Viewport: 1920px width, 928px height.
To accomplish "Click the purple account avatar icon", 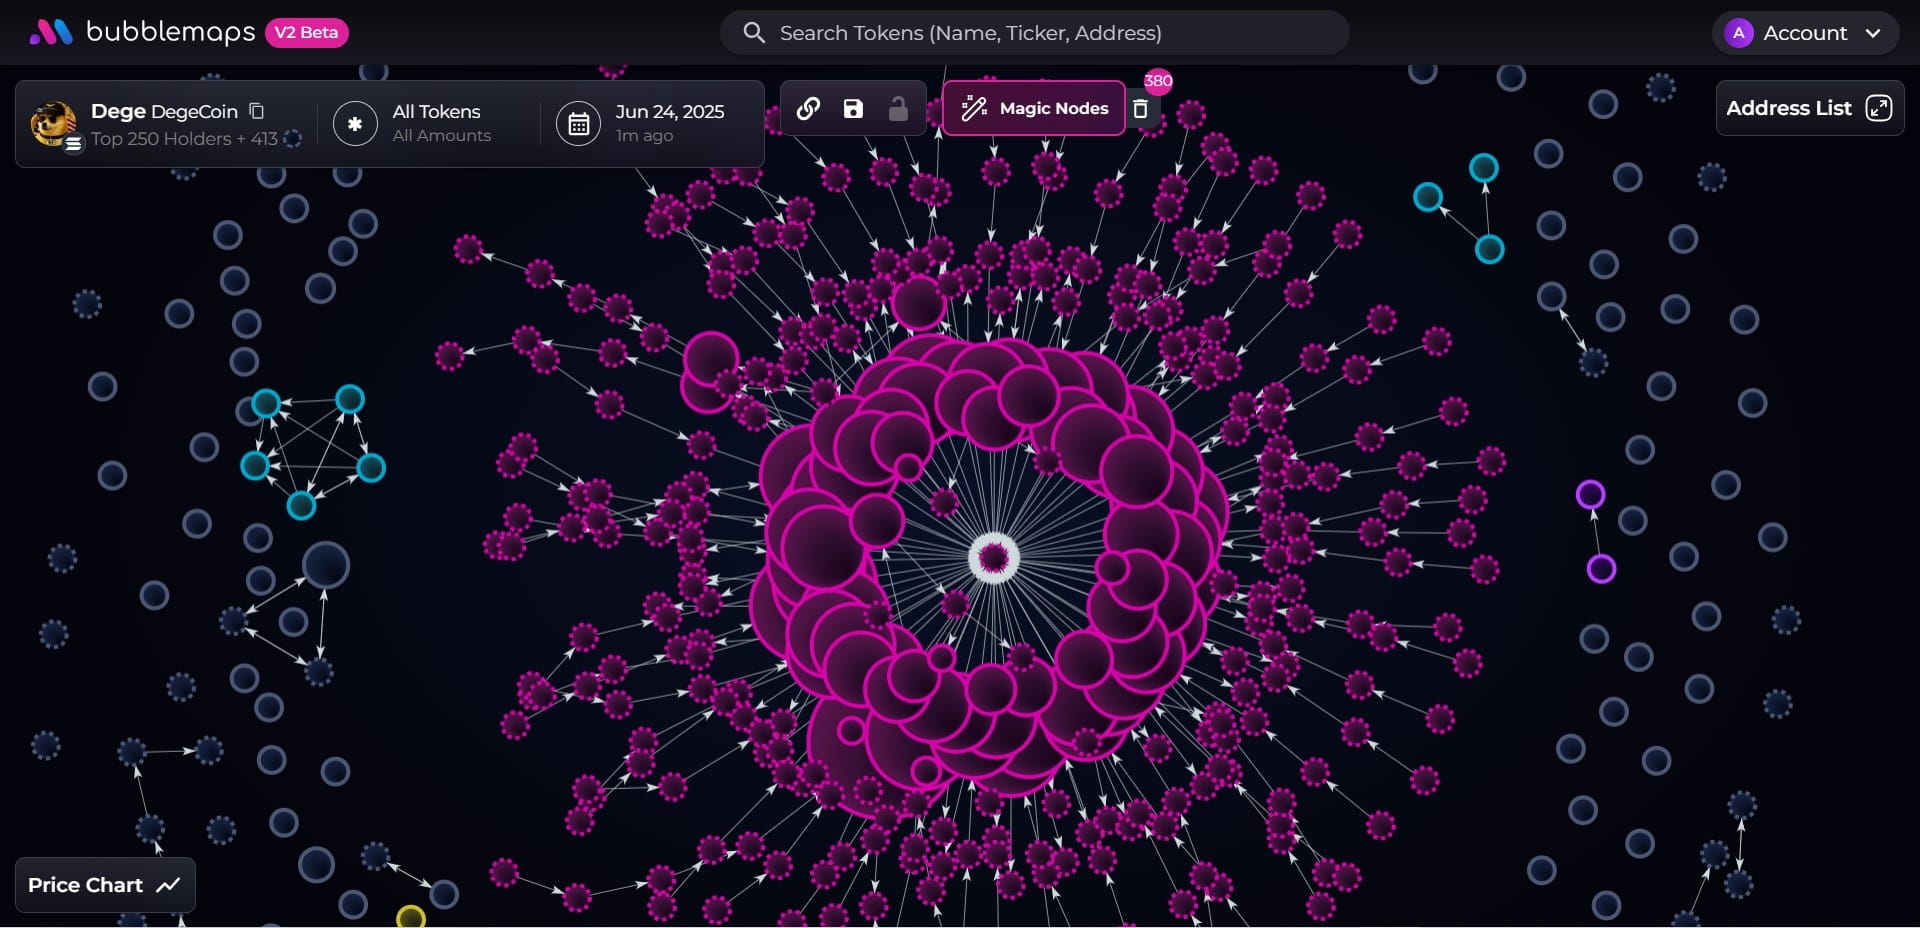I will click(x=1739, y=33).
